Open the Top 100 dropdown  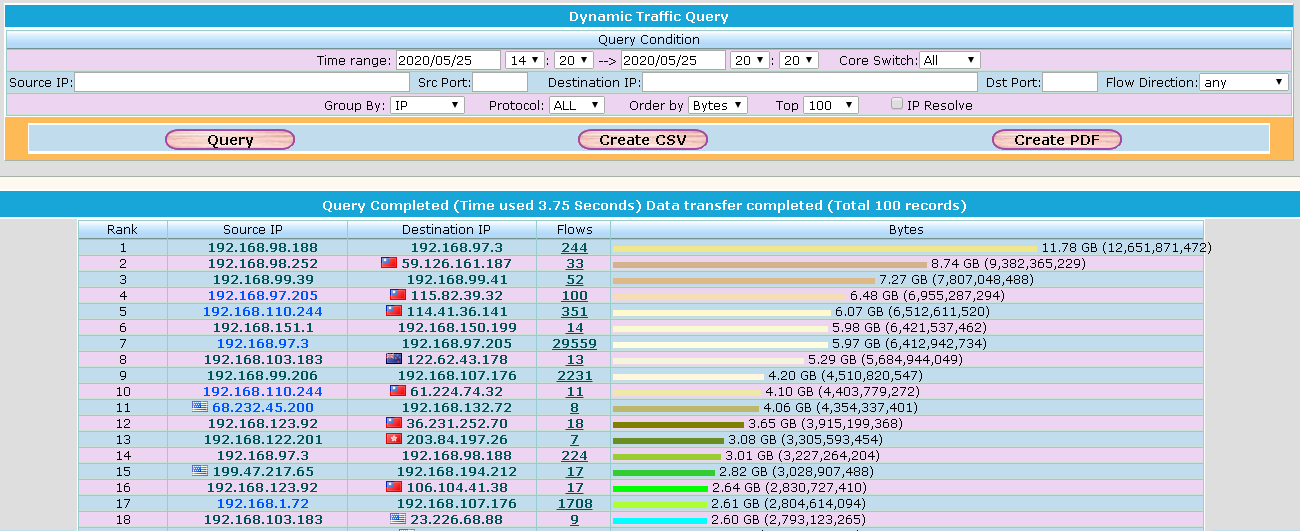point(831,105)
